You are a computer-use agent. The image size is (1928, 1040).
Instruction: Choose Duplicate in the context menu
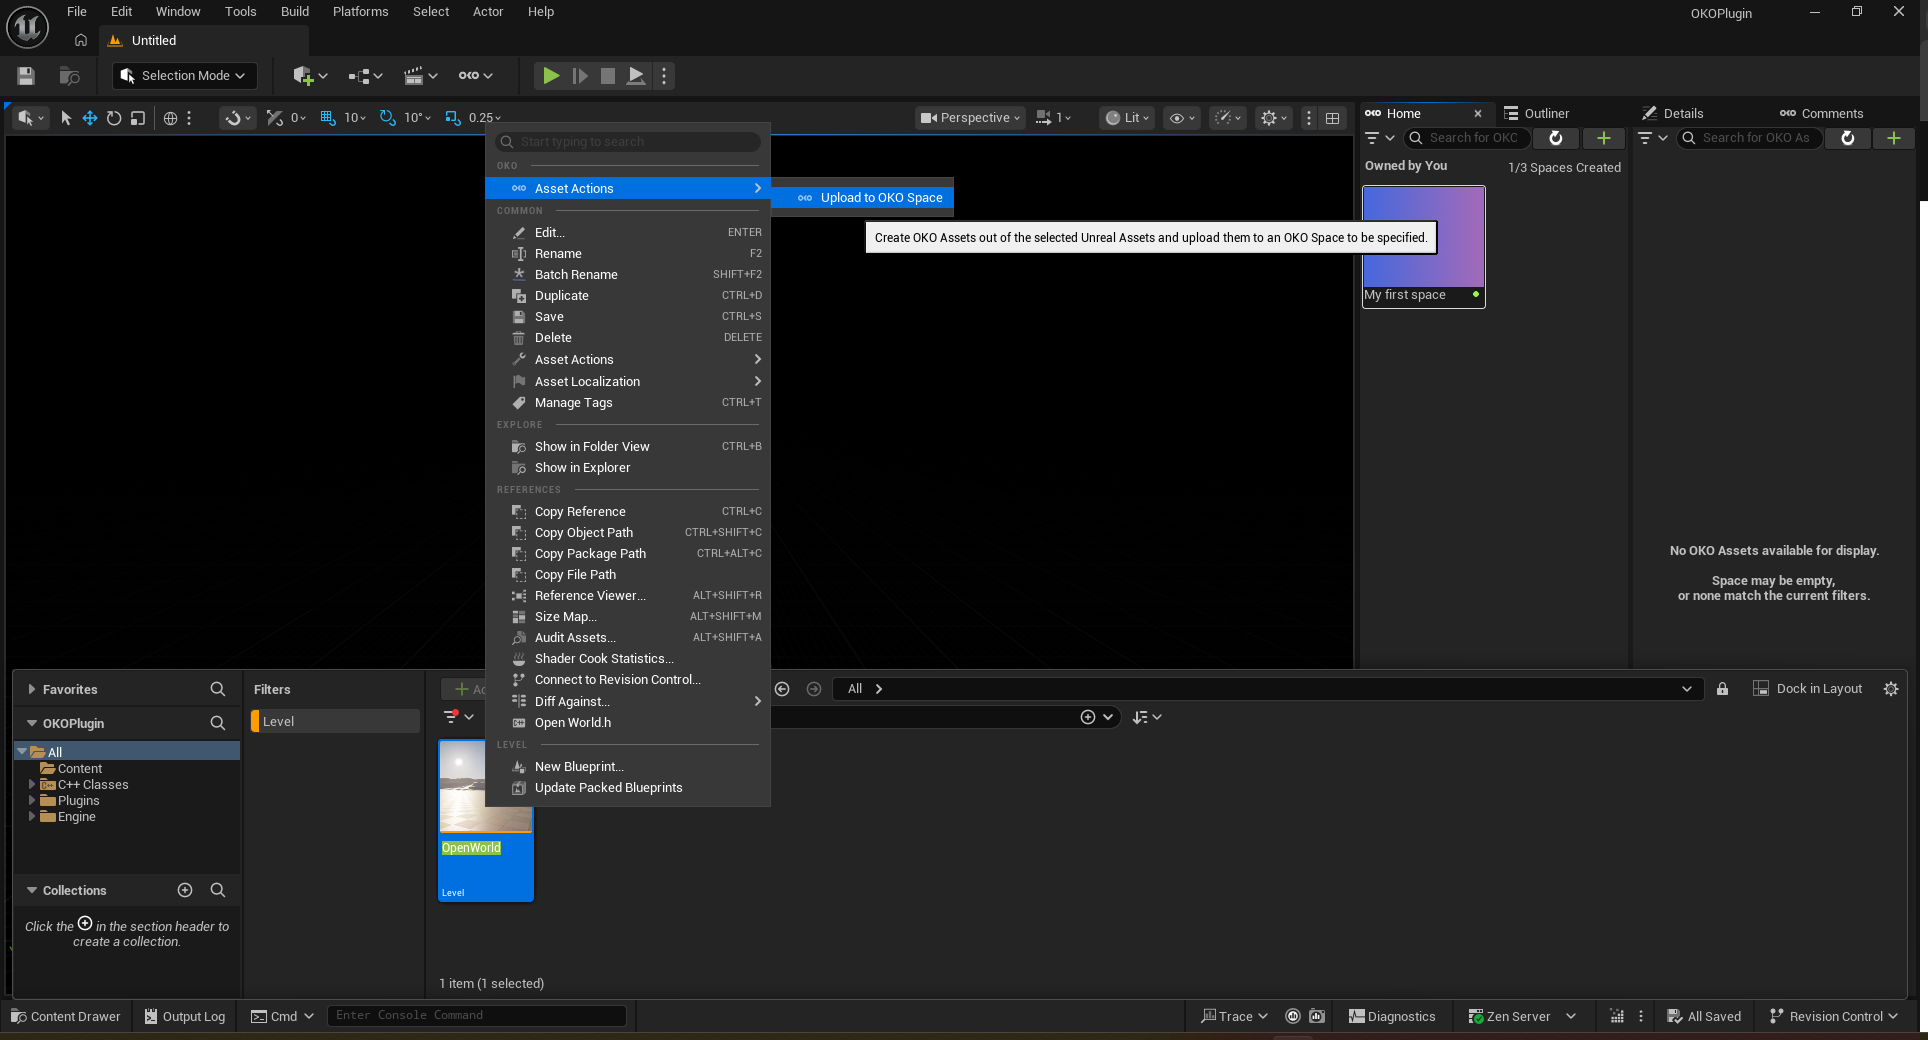(627, 296)
